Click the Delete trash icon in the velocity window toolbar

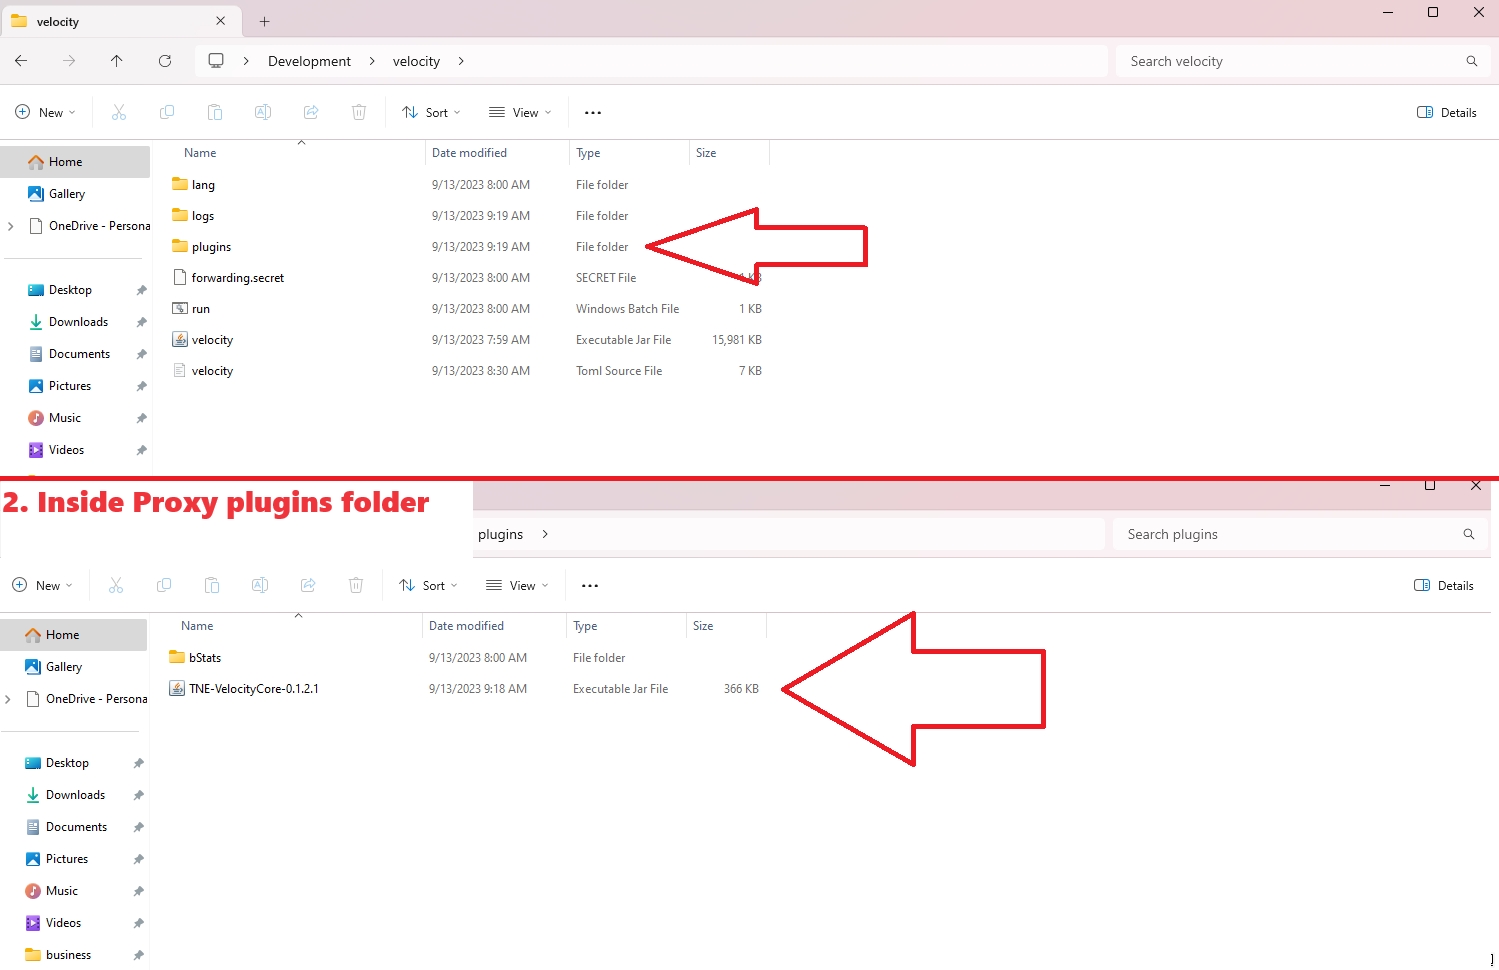(359, 112)
